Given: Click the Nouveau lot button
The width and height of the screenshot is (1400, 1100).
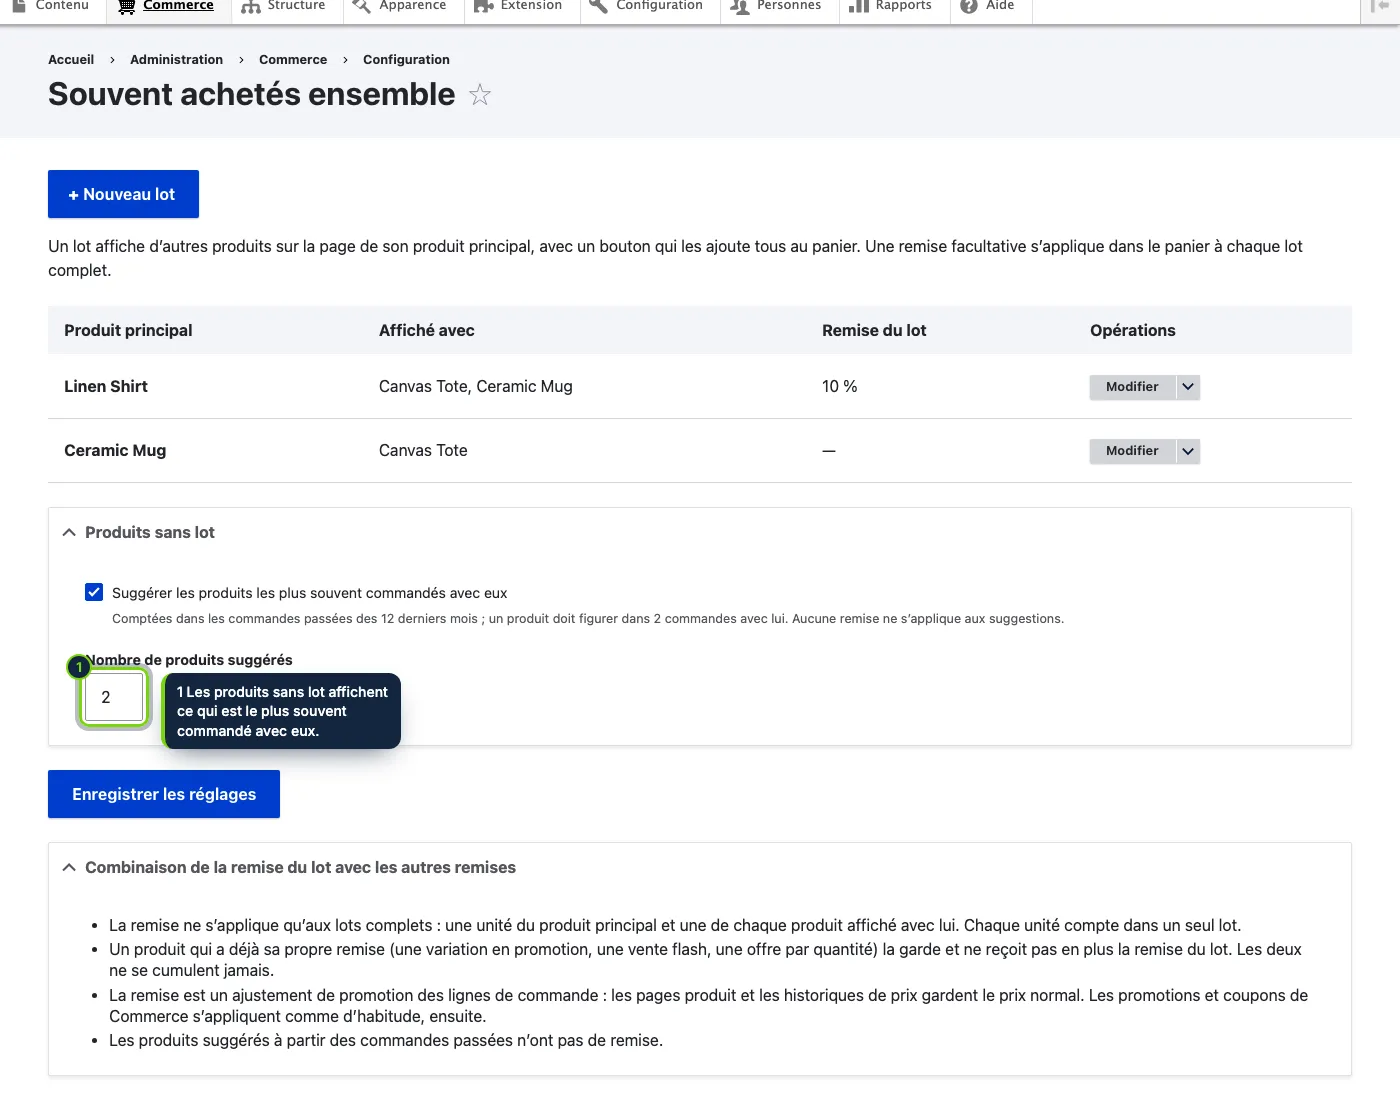Looking at the screenshot, I should 123,194.
